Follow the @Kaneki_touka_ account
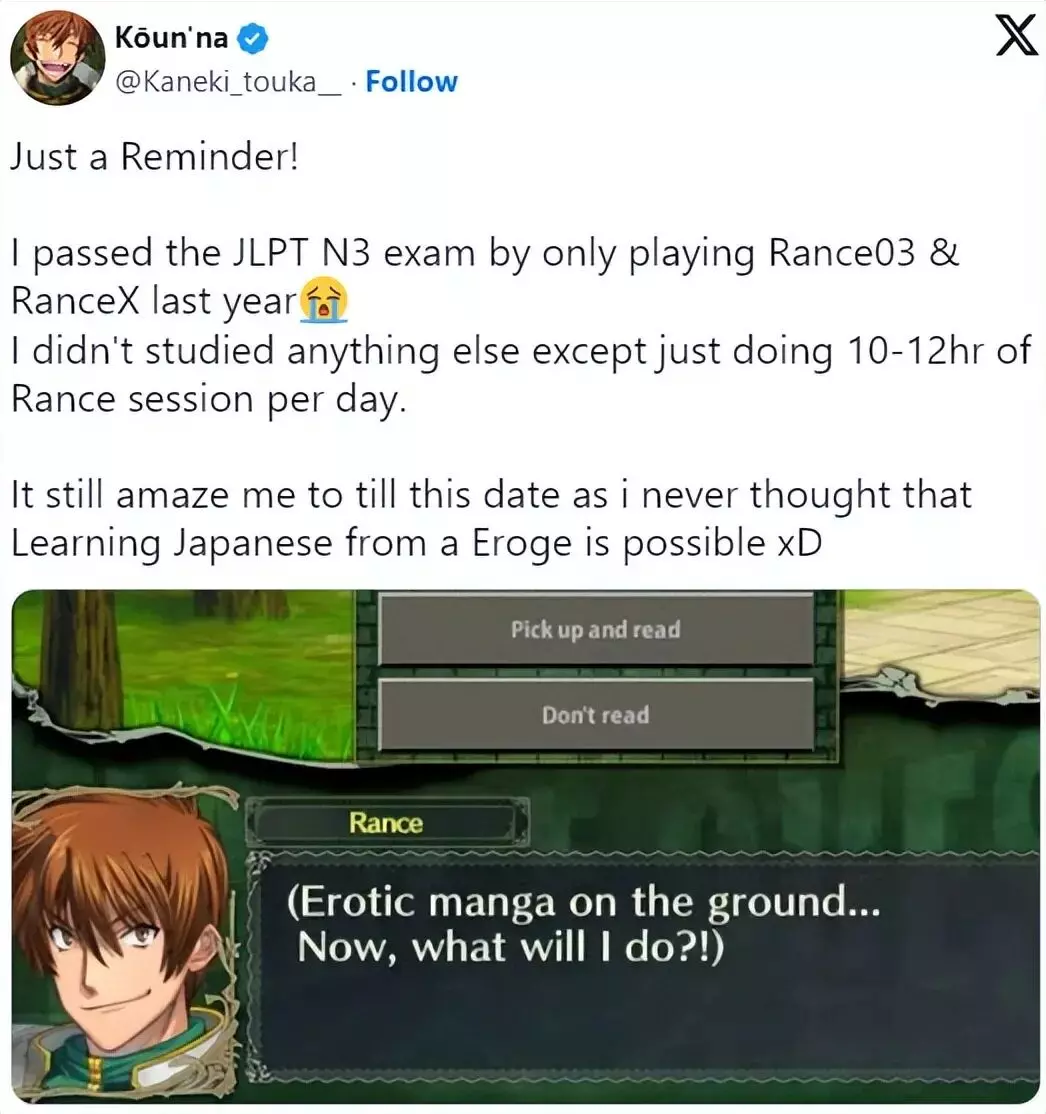 [x=411, y=82]
